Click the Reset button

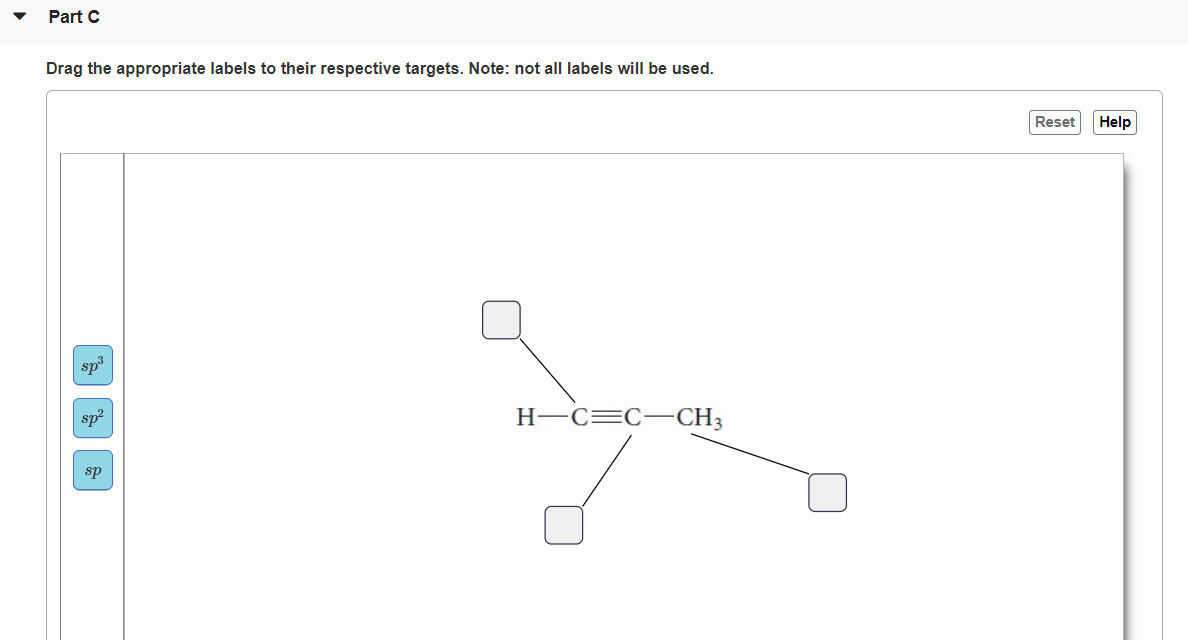(1055, 122)
